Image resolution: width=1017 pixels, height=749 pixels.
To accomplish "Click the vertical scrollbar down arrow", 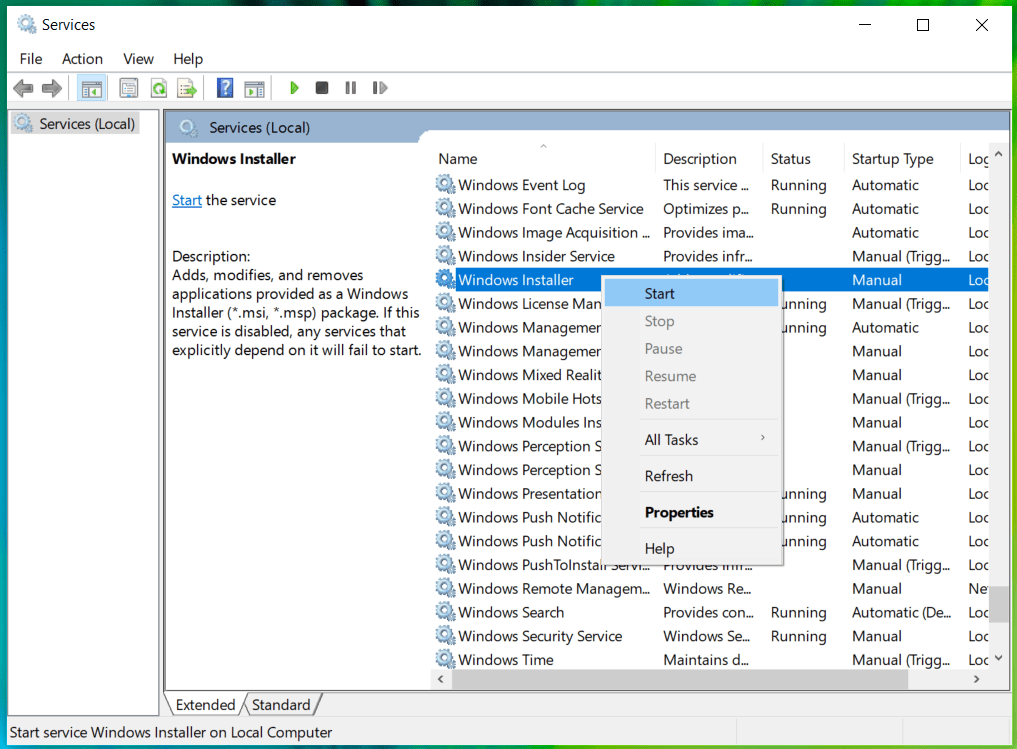I will pos(998,658).
